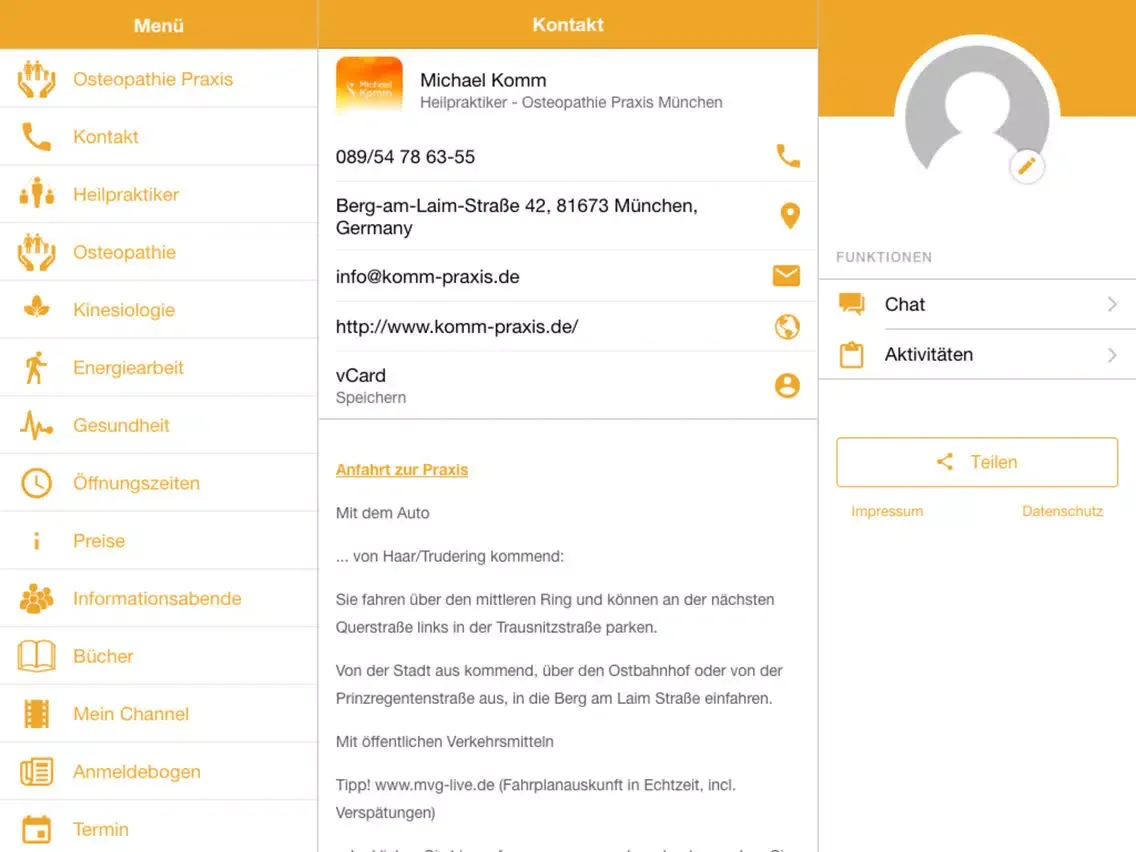Select Informationsabende menu entry
Viewport: 1136px width, 852px height.
[x=159, y=598]
